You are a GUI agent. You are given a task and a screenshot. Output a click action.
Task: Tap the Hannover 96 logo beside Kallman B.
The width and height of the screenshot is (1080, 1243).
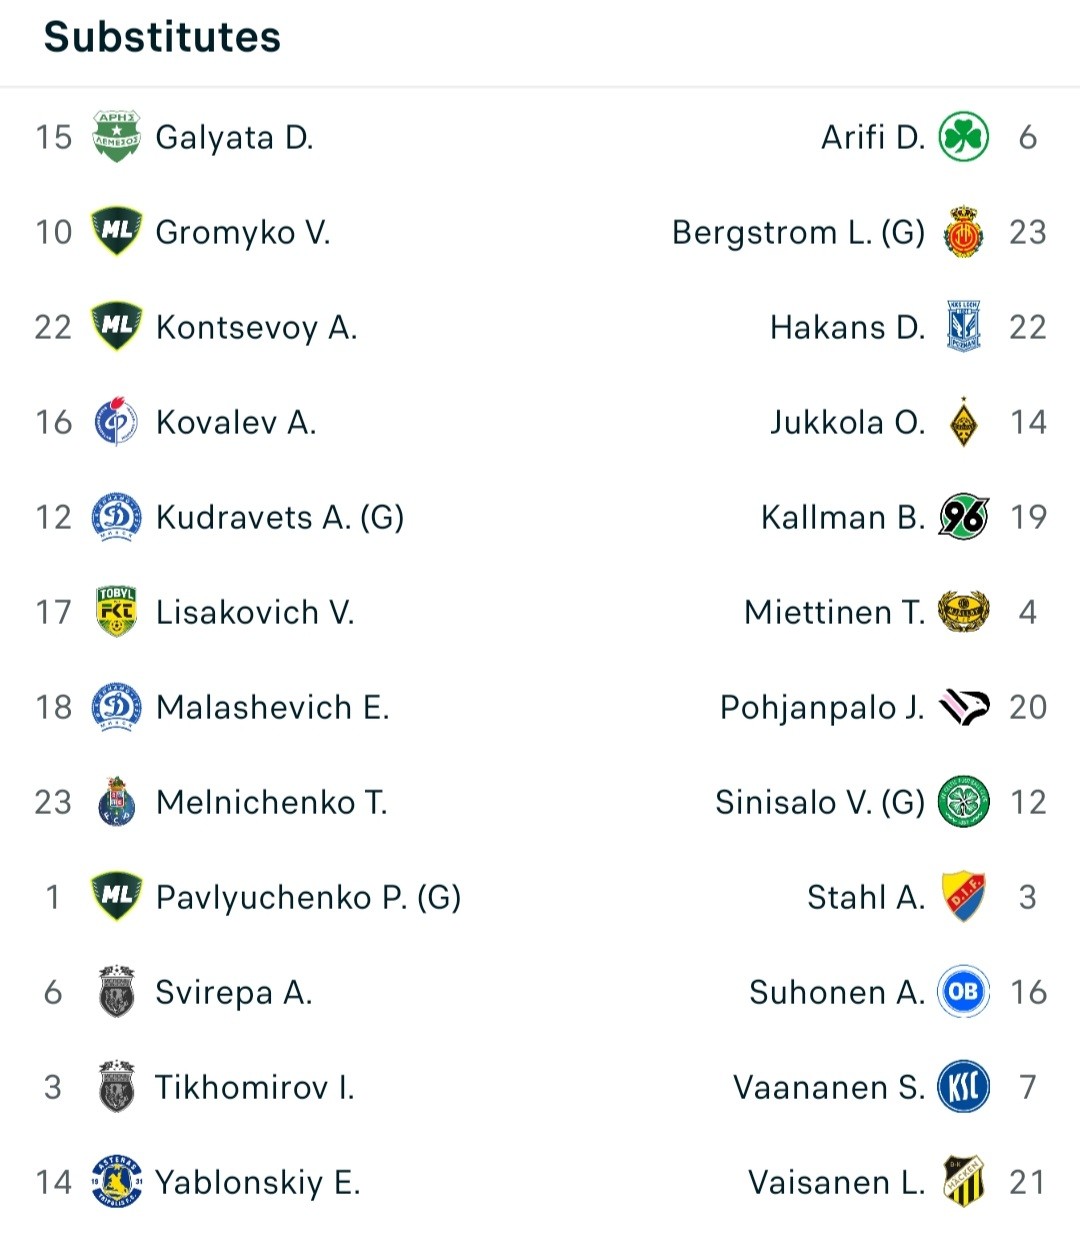tap(964, 517)
